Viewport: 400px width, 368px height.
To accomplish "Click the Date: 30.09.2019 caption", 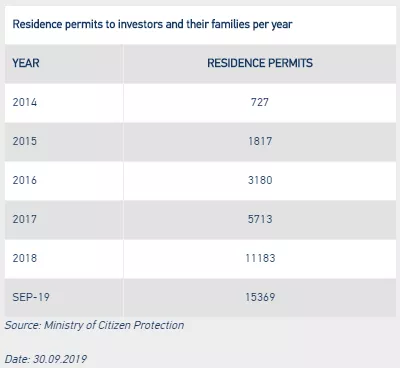I will tap(46, 359).
